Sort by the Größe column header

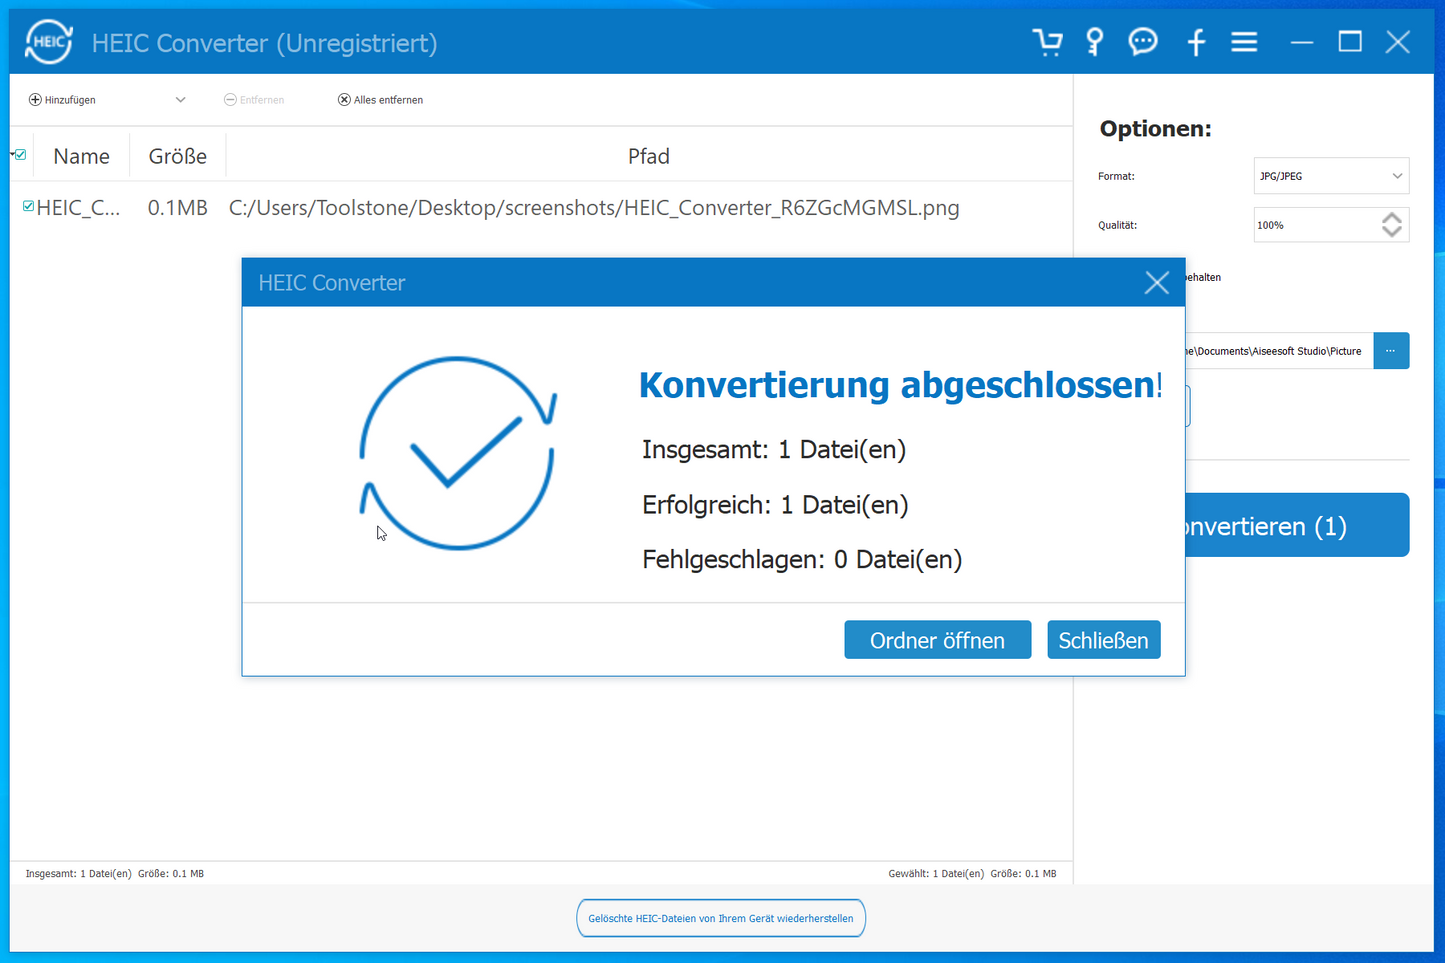177,156
